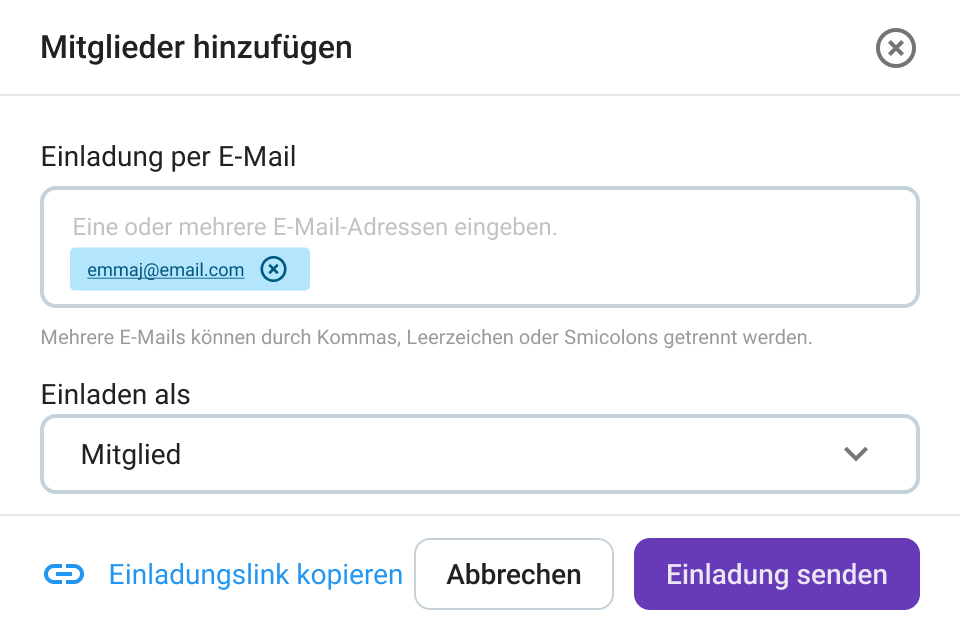Expand the chevron arrow beside Mitglied

click(855, 454)
